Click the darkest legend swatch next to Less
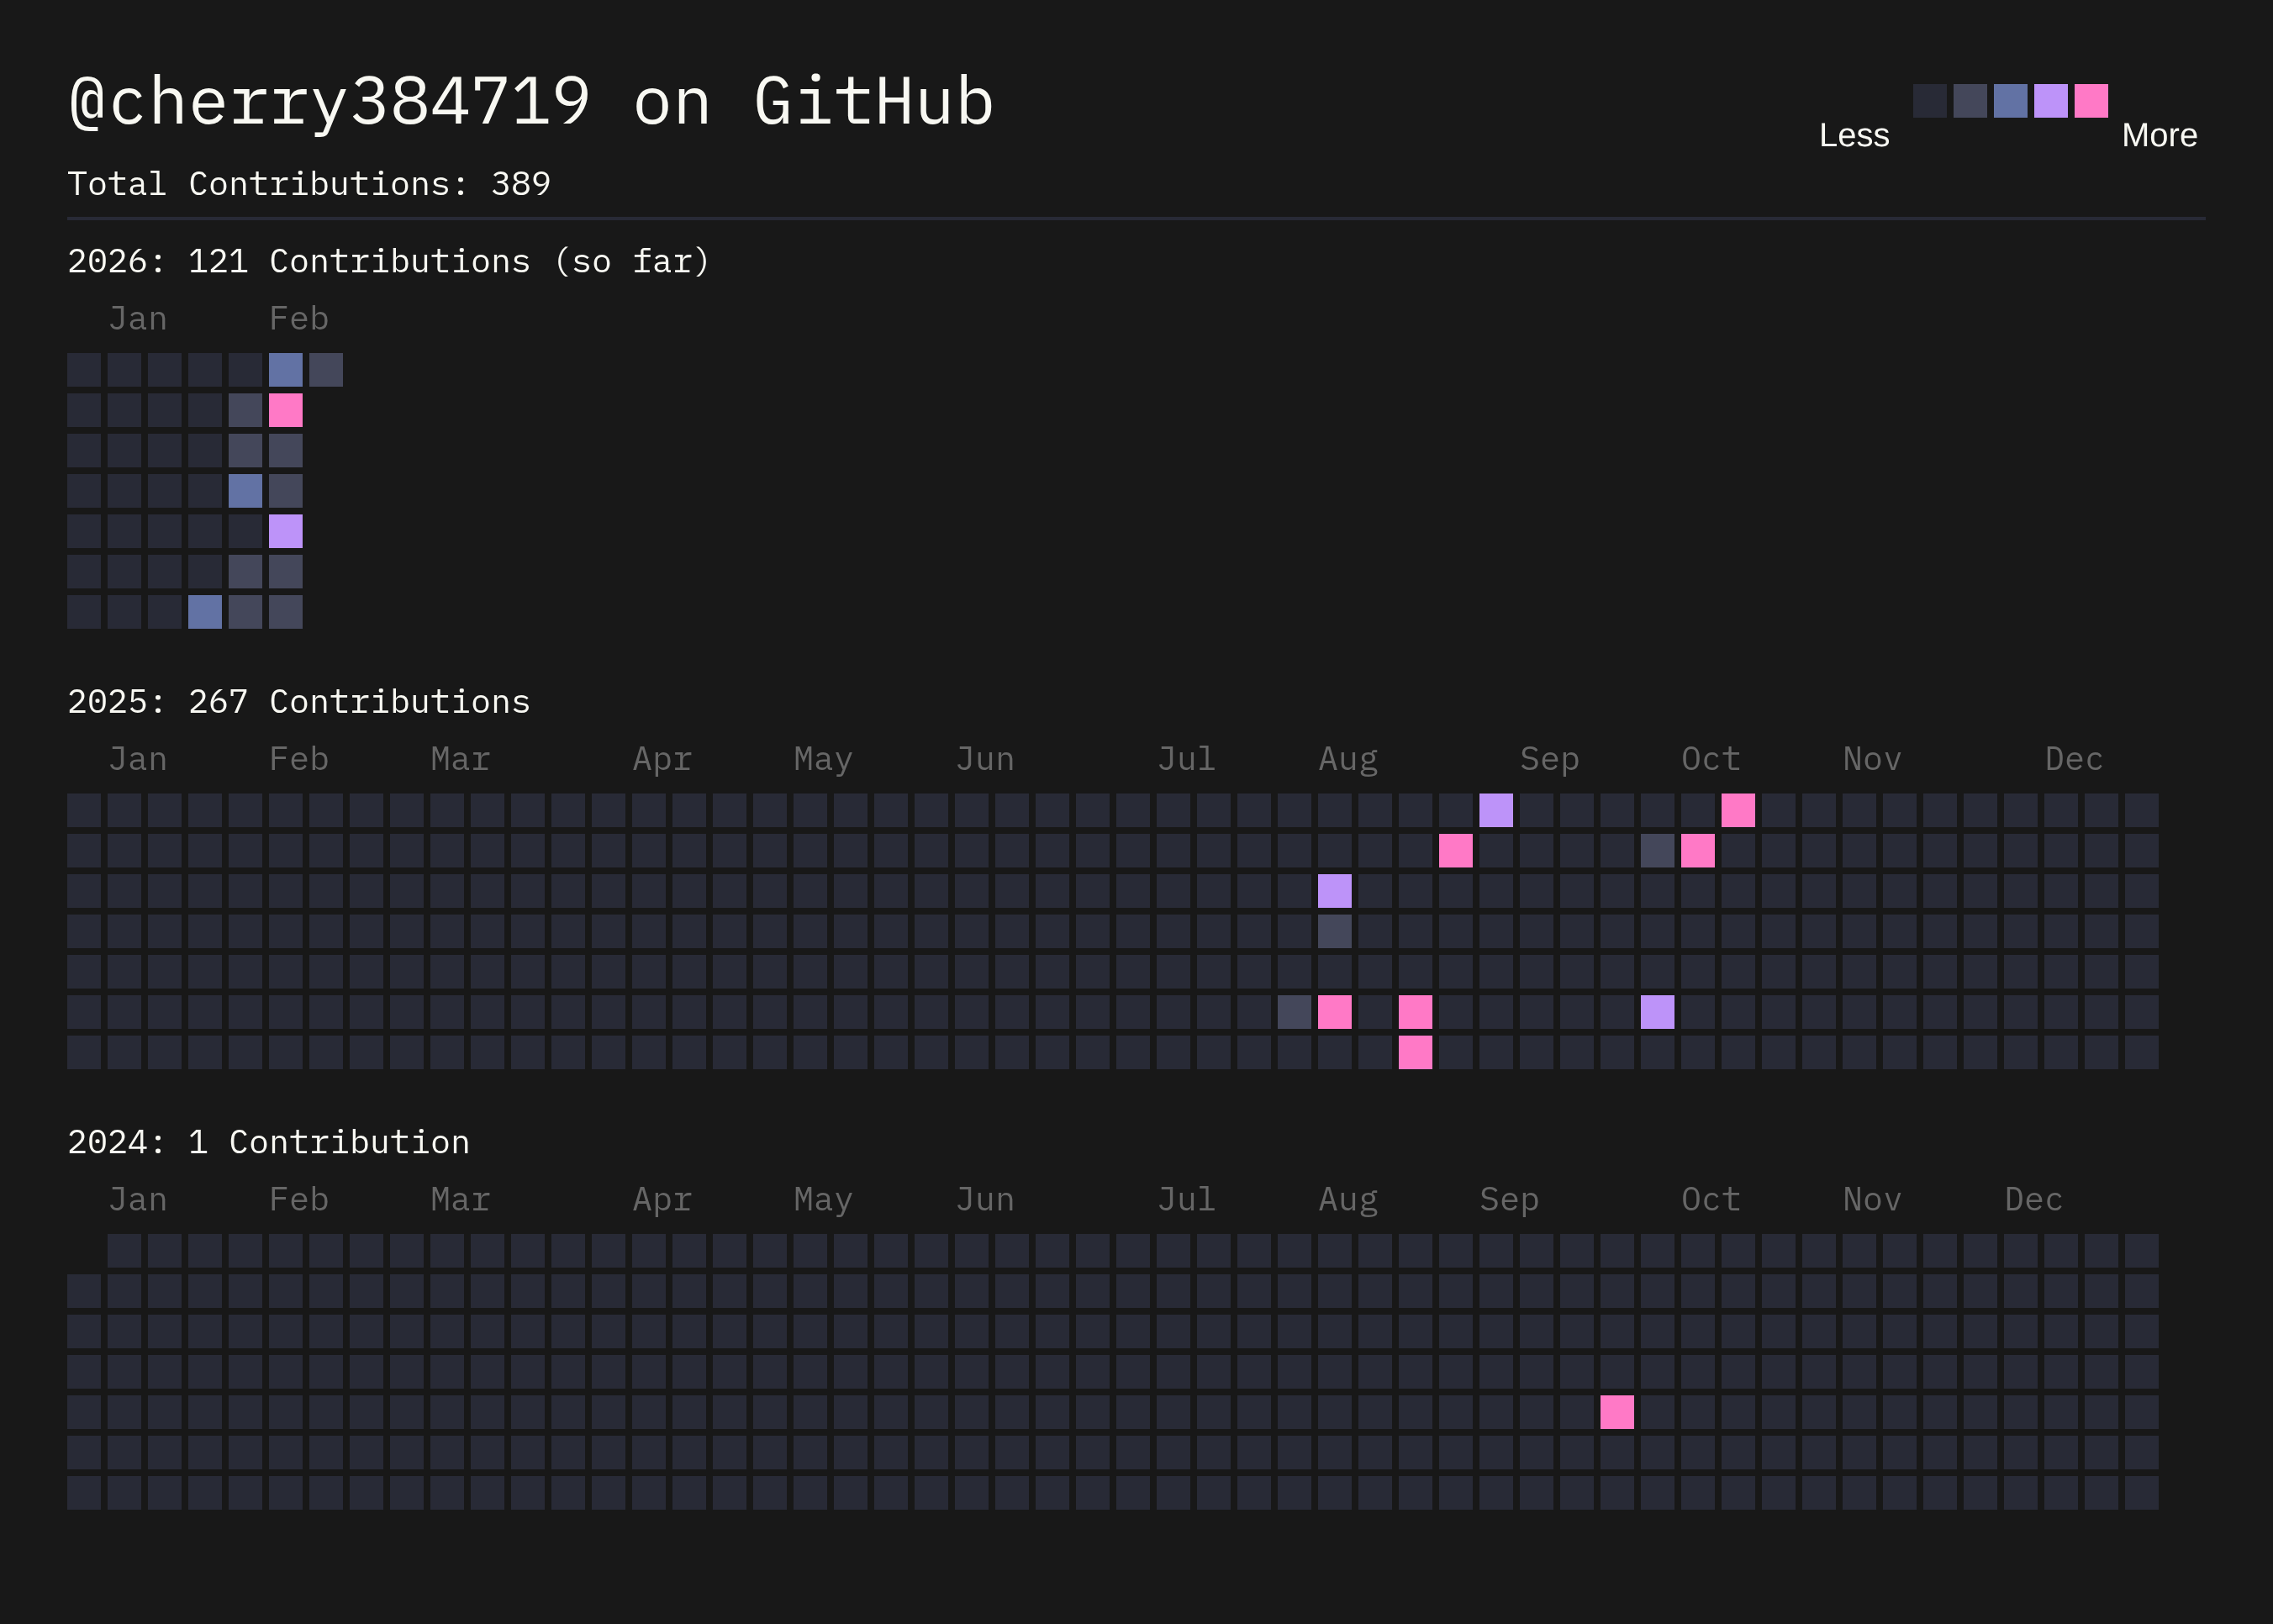The image size is (2273, 1624). coord(1929,101)
